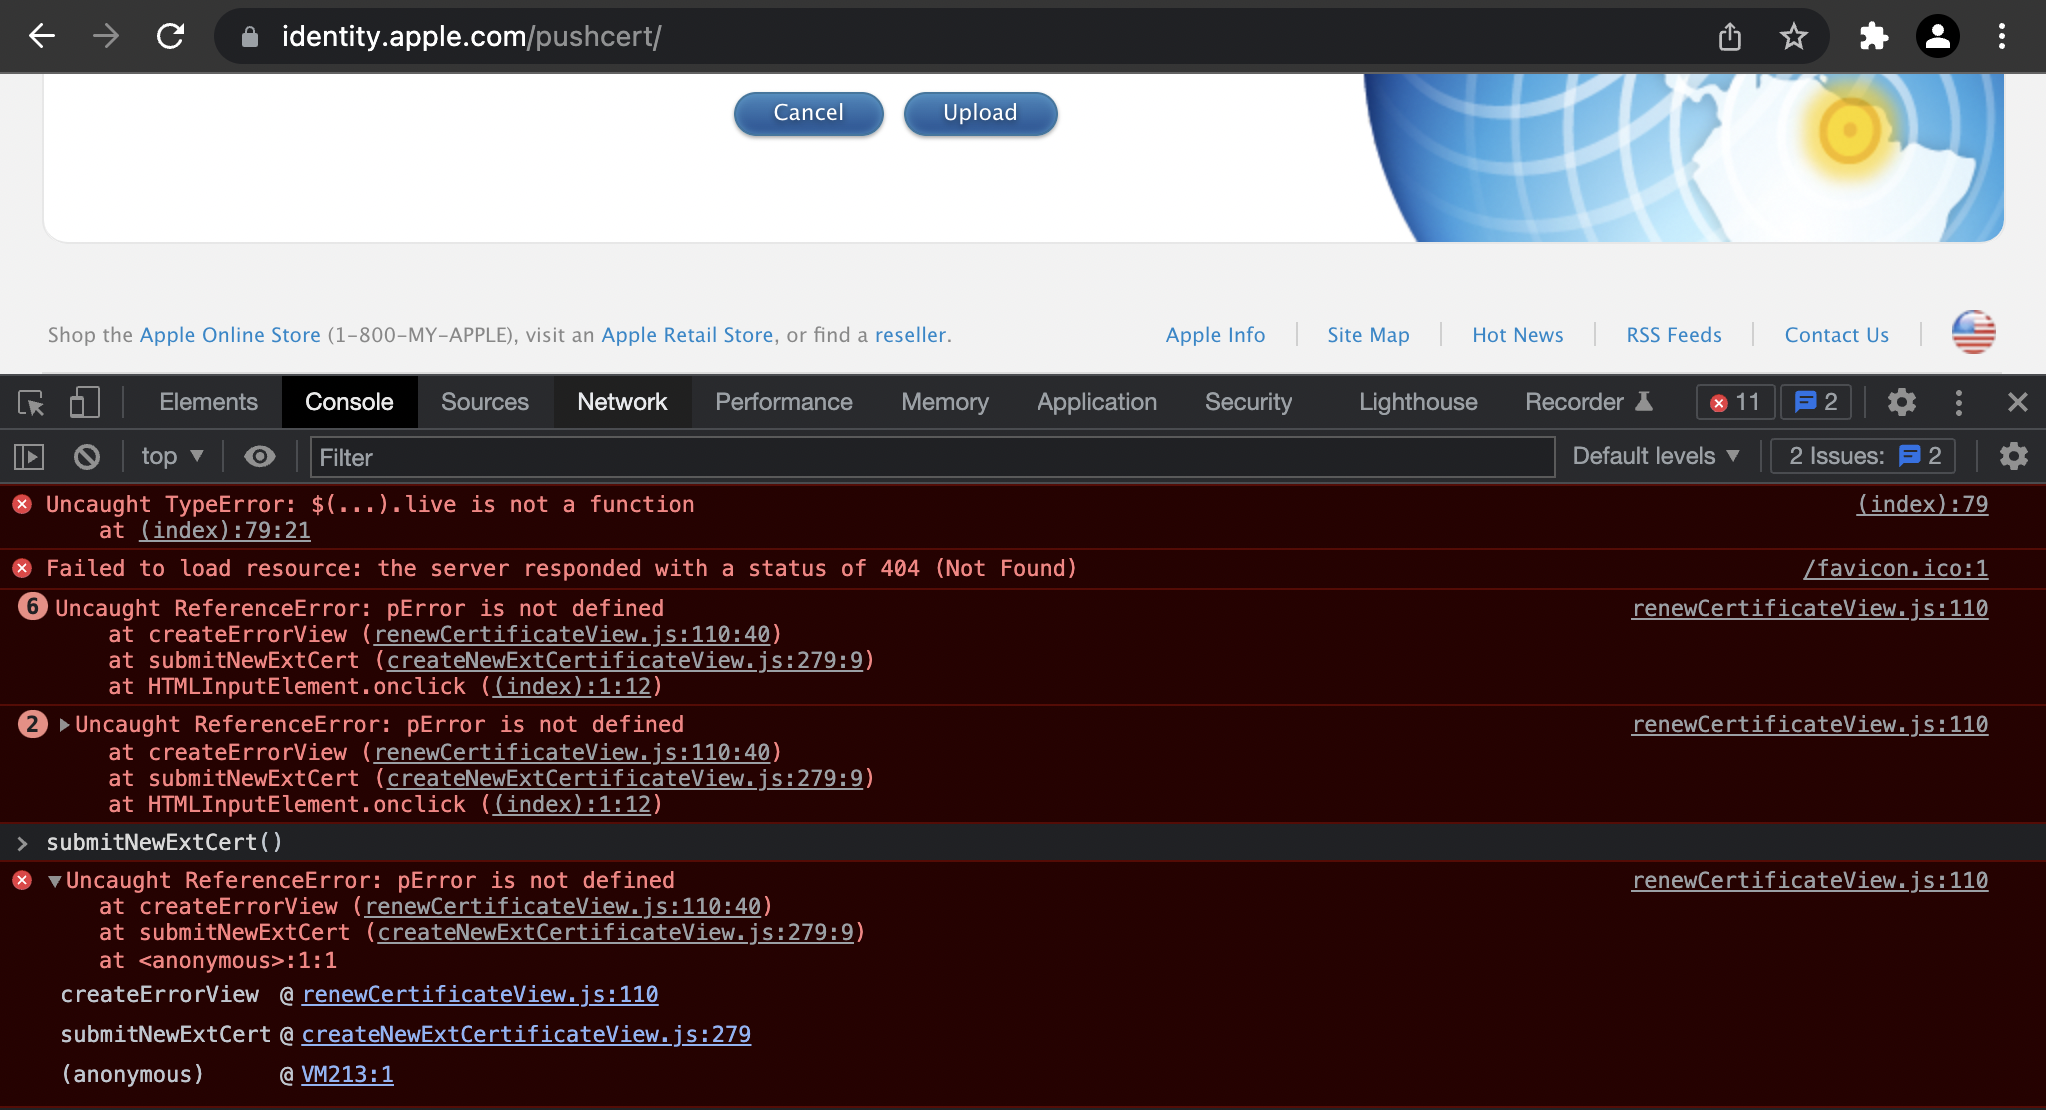
Task: Open the top JavaScript context dropdown
Action: click(x=172, y=457)
